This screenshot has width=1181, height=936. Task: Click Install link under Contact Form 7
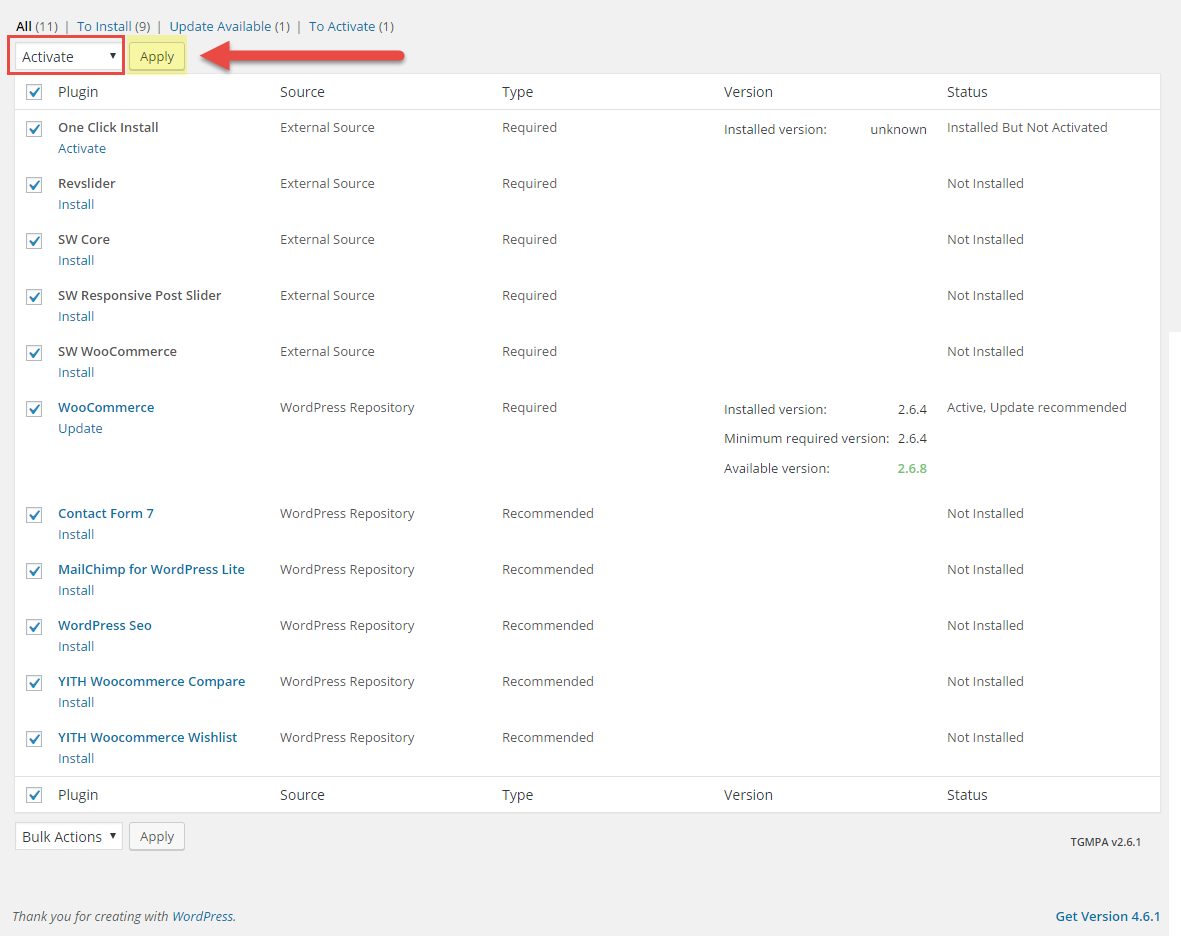76,535
